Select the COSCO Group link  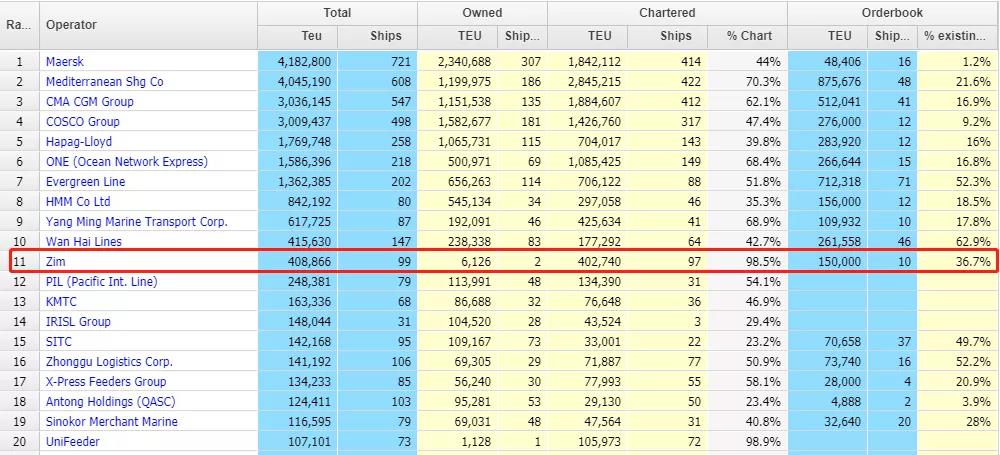tap(82, 122)
